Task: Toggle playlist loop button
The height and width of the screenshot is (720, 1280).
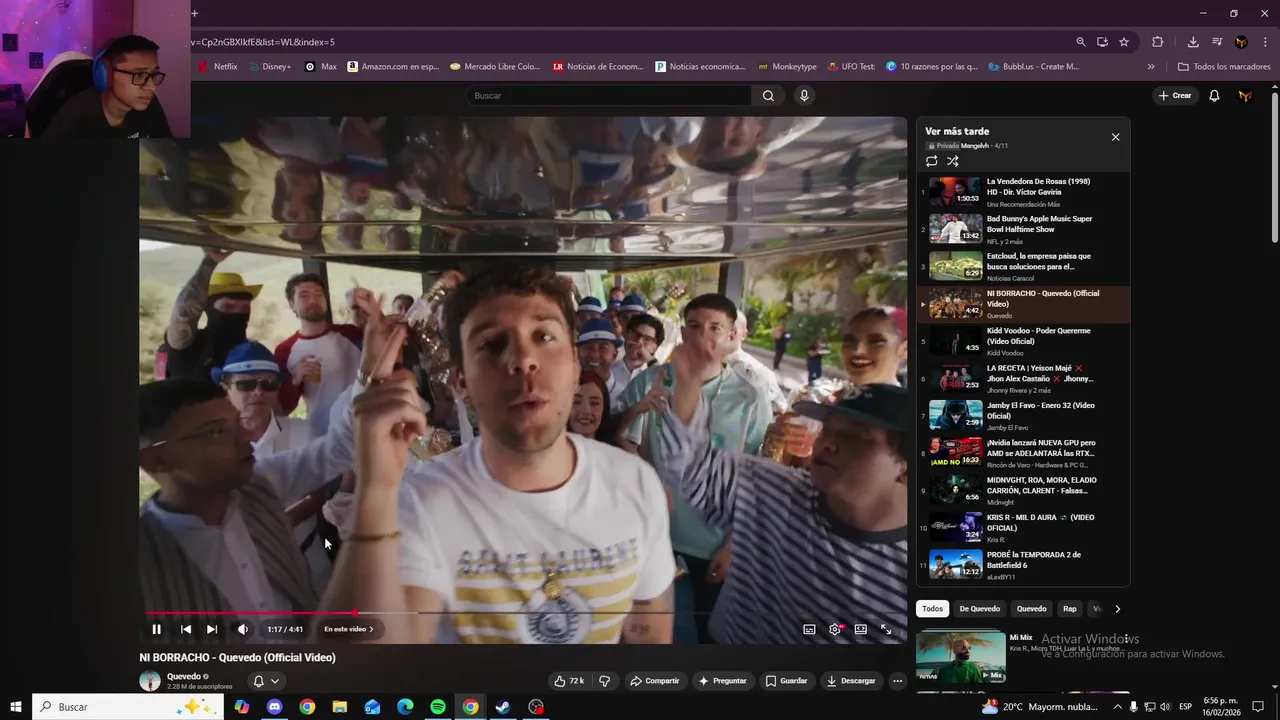Action: [932, 161]
